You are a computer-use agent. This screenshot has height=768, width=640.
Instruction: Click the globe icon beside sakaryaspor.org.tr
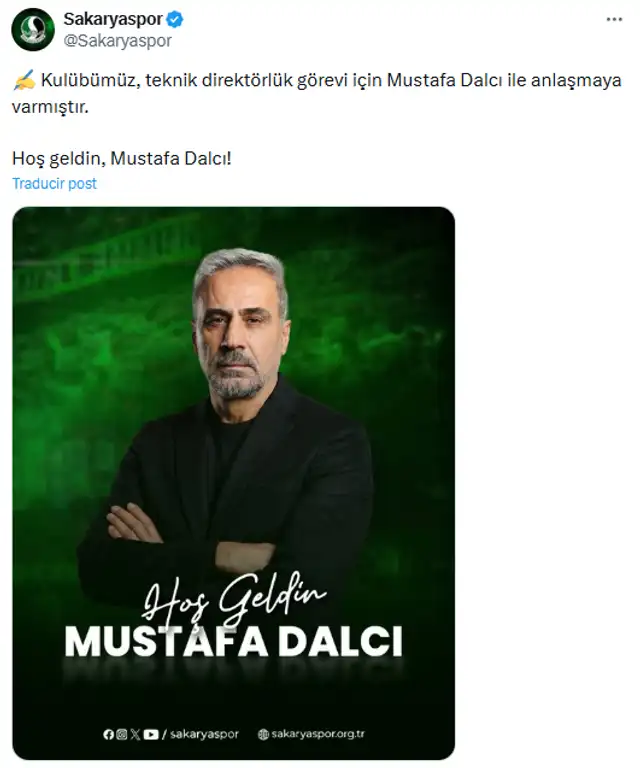(263, 734)
